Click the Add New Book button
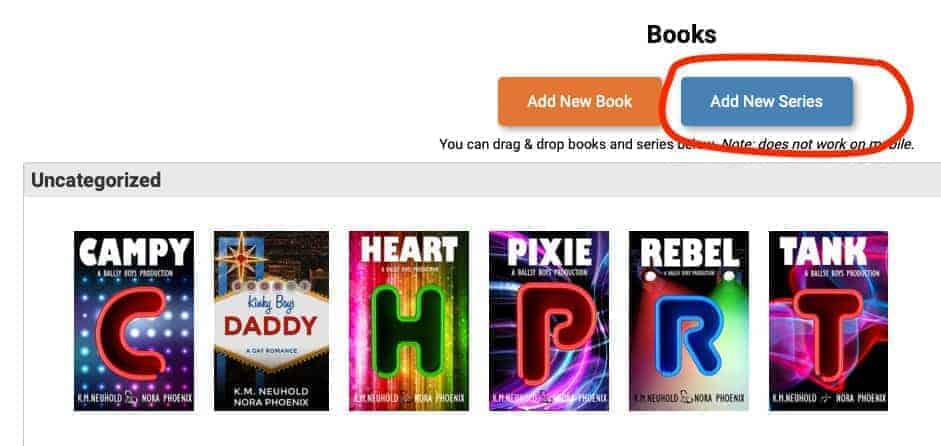Viewport: 941px width, 446px height. (x=580, y=101)
